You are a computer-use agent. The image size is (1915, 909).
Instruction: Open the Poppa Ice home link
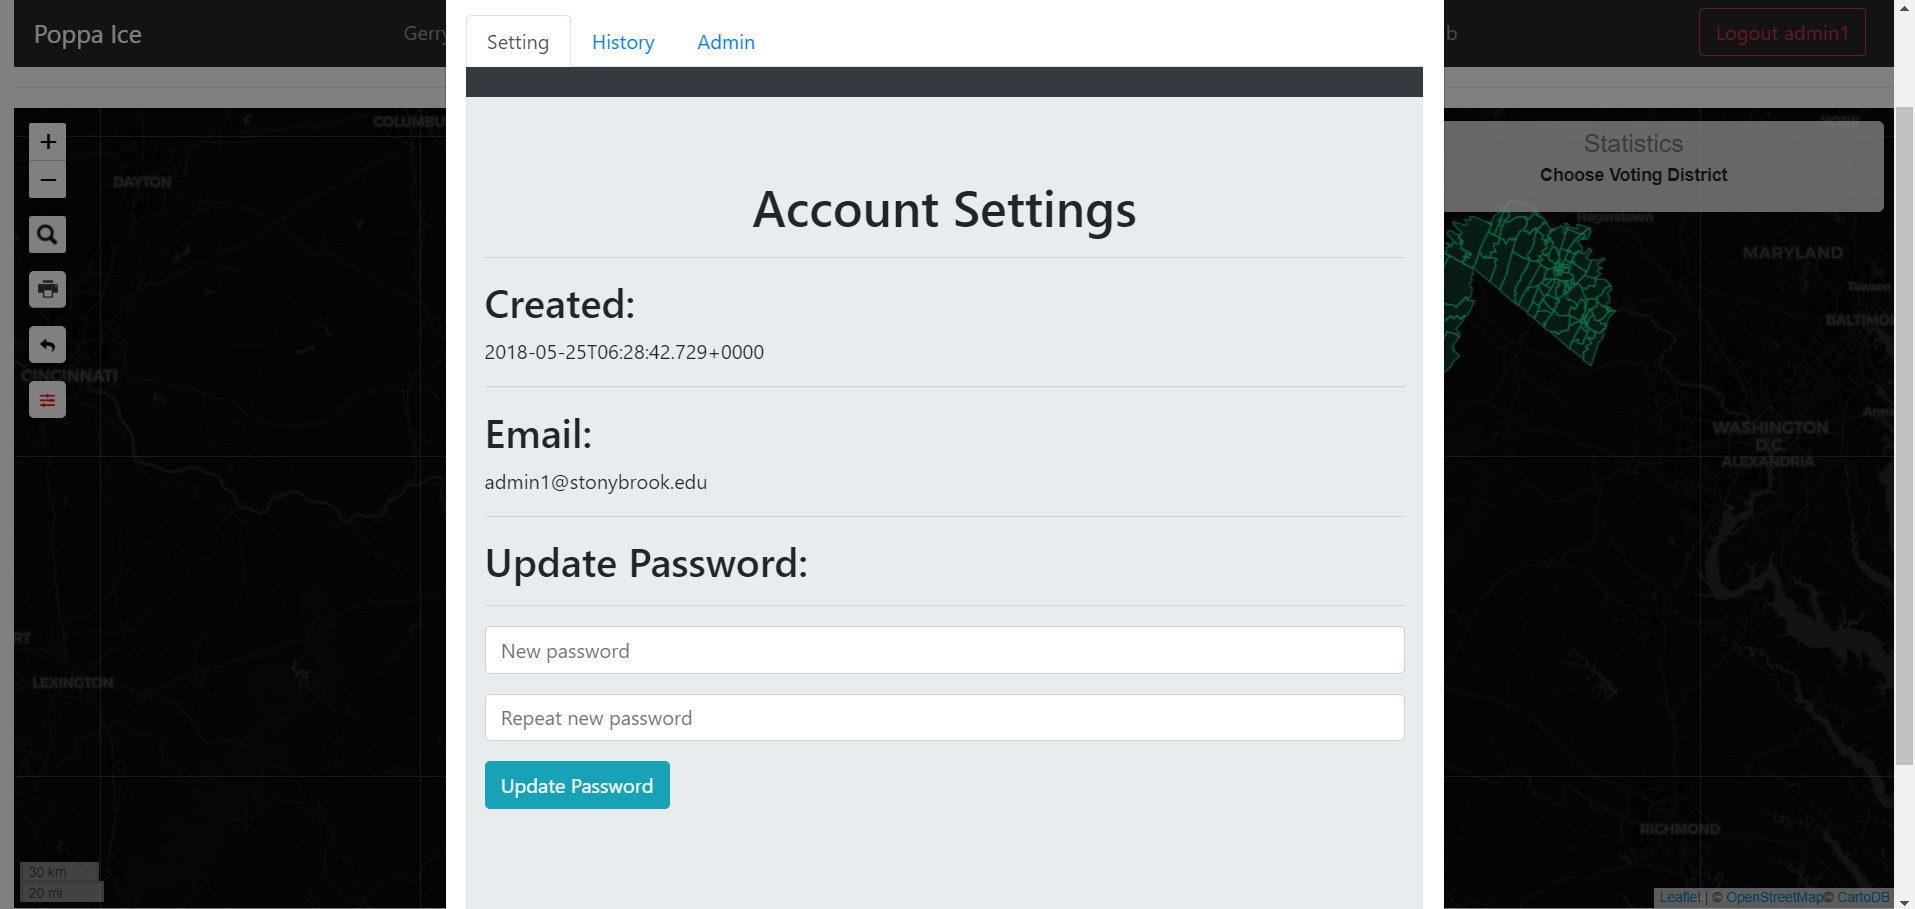(x=88, y=34)
